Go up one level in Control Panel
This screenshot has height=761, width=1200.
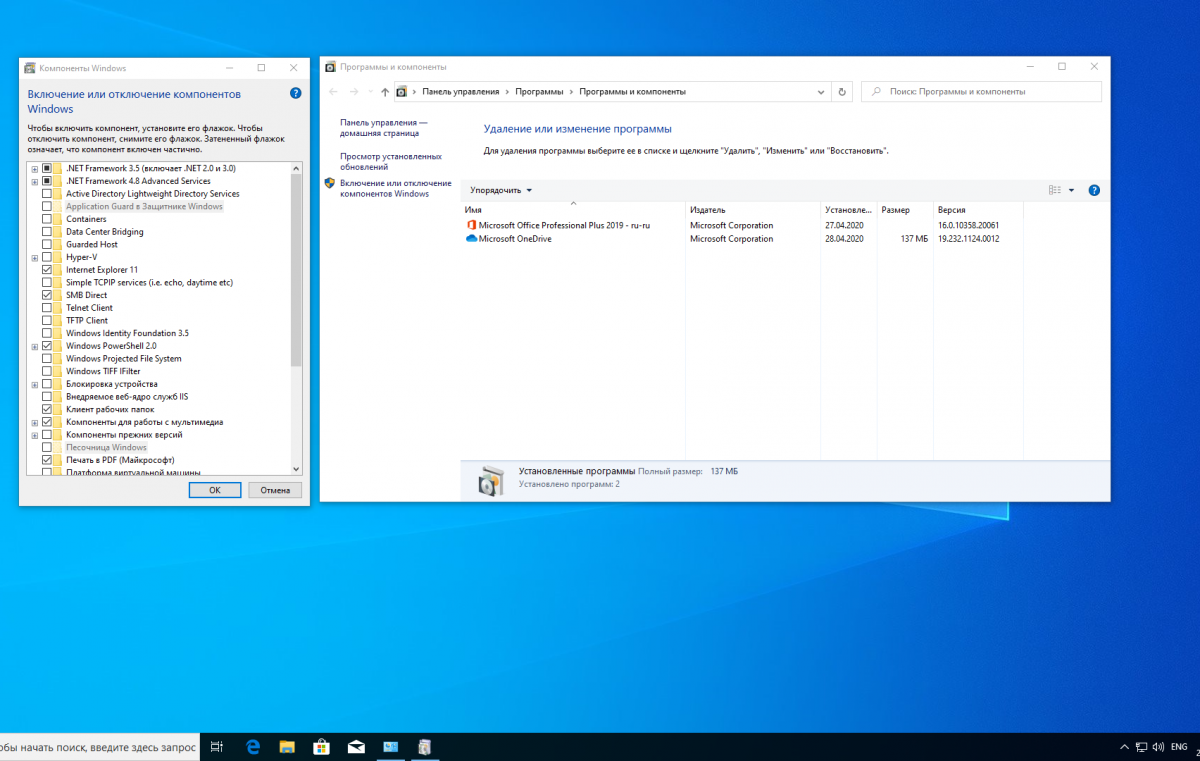point(385,91)
